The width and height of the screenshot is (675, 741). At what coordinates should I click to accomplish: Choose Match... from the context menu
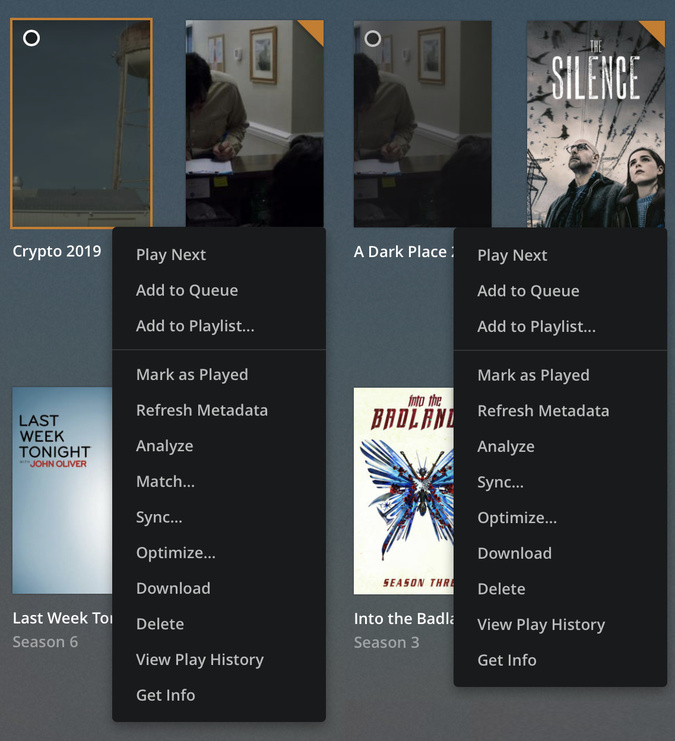coord(165,481)
